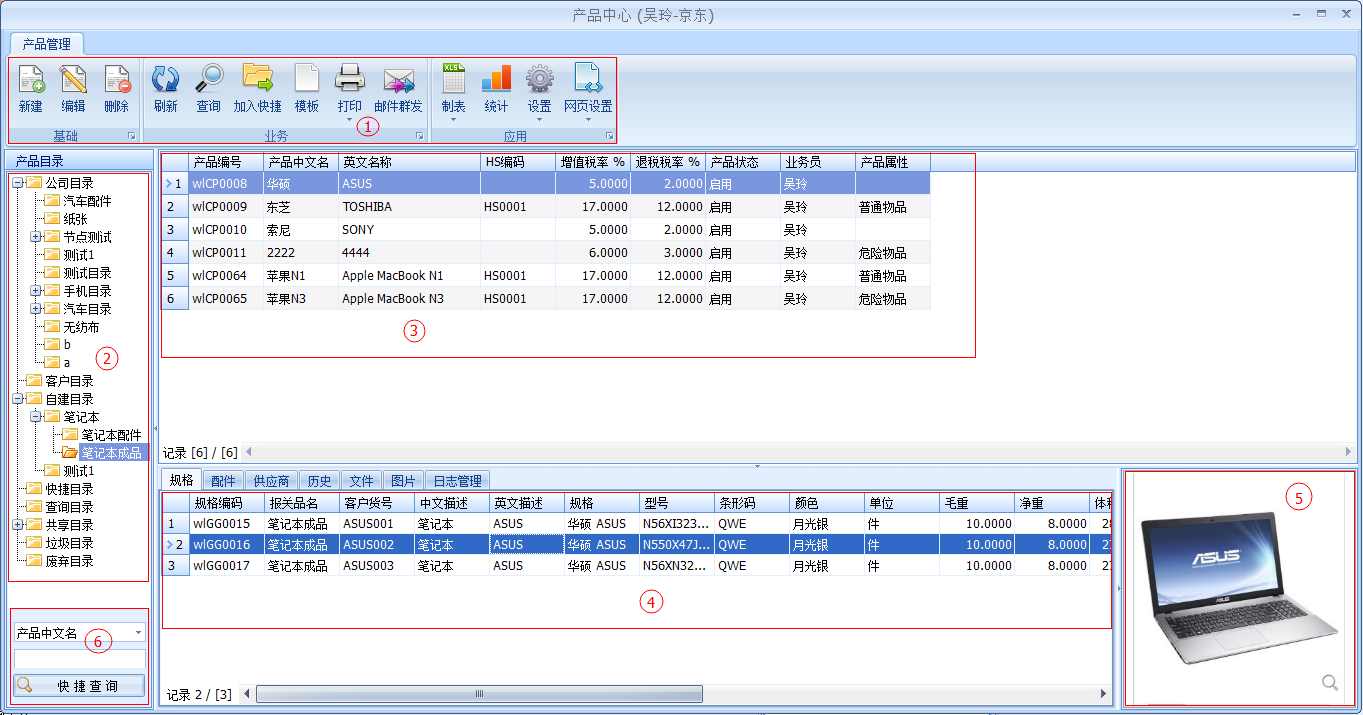This screenshot has height=715, width=1363.
Task: Open the 模板 (template) tool
Action: tap(307, 79)
